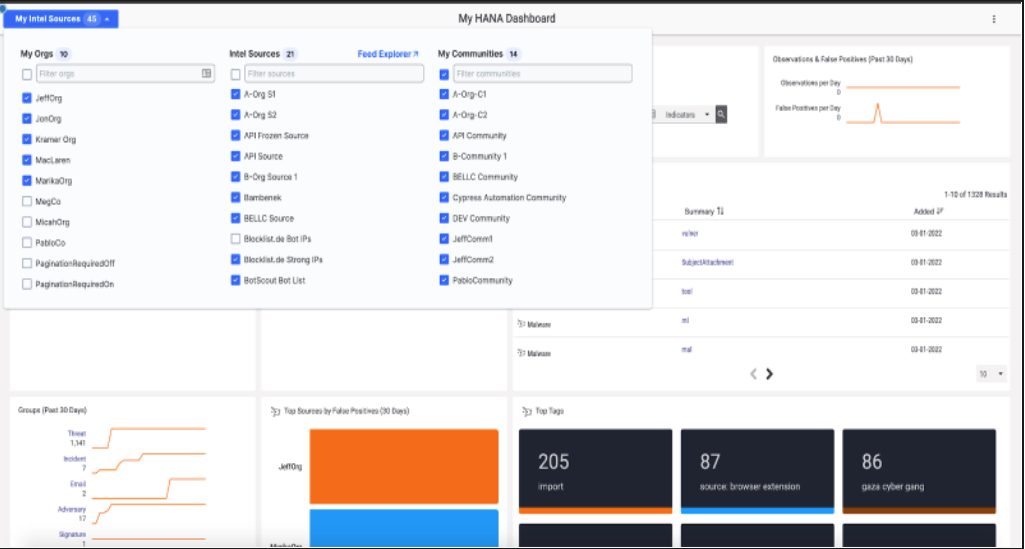Uncheck JeffComm1 community
Viewport: 1025px width, 549px height.
point(445,239)
